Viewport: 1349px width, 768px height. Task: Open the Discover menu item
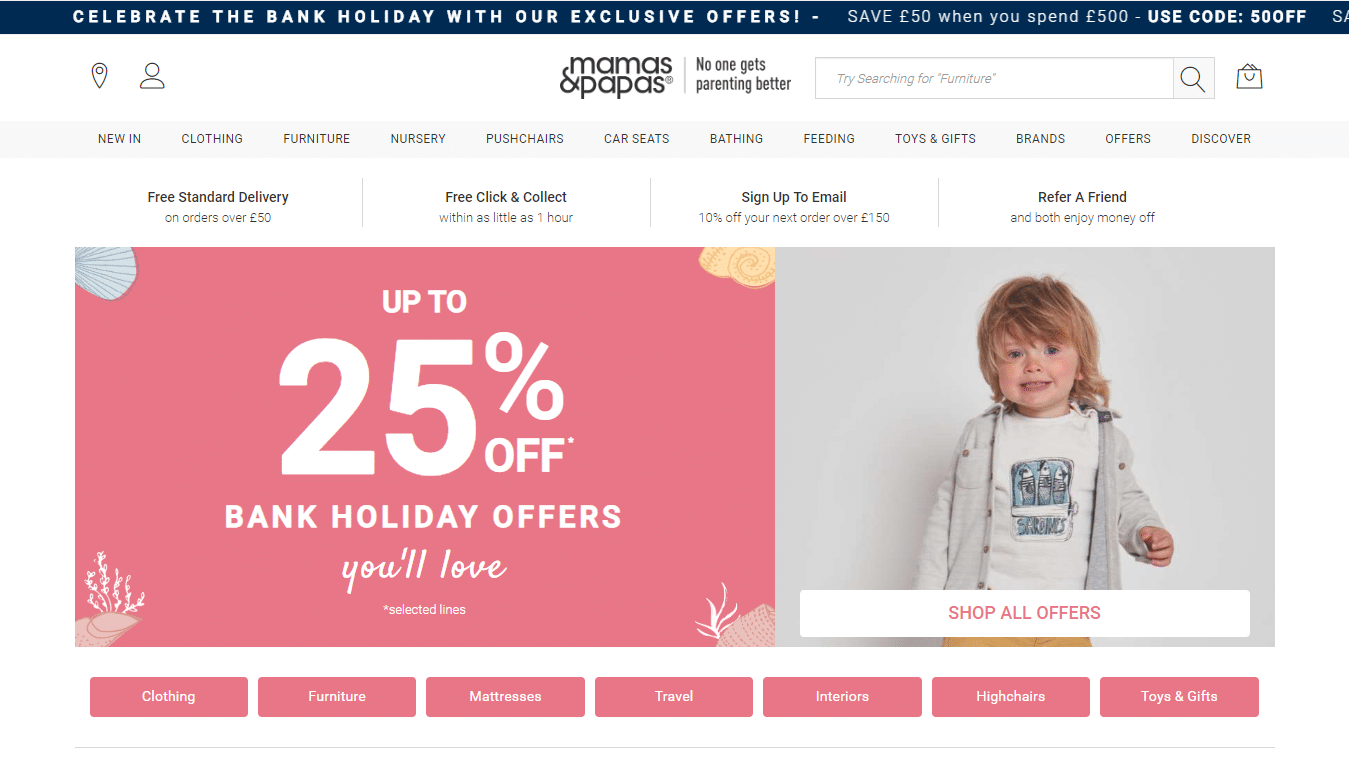(x=1221, y=139)
